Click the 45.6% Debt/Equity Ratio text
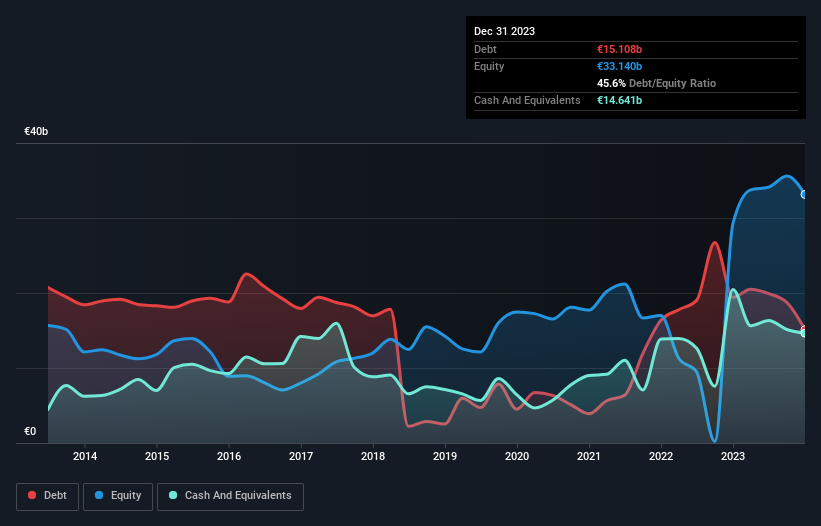821x526 pixels. coord(657,83)
